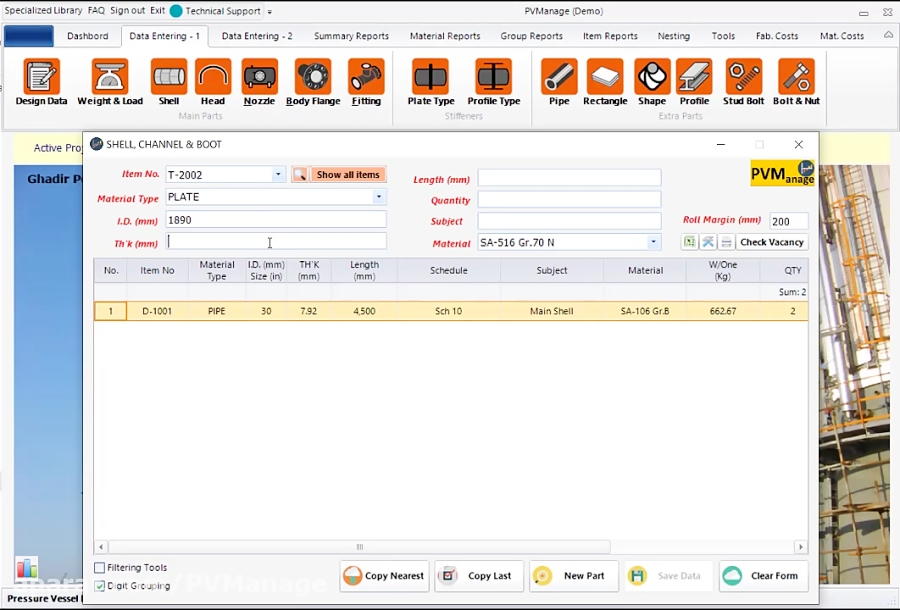Open the Nozzle data entry
This screenshot has width=900, height=610.
(x=259, y=82)
